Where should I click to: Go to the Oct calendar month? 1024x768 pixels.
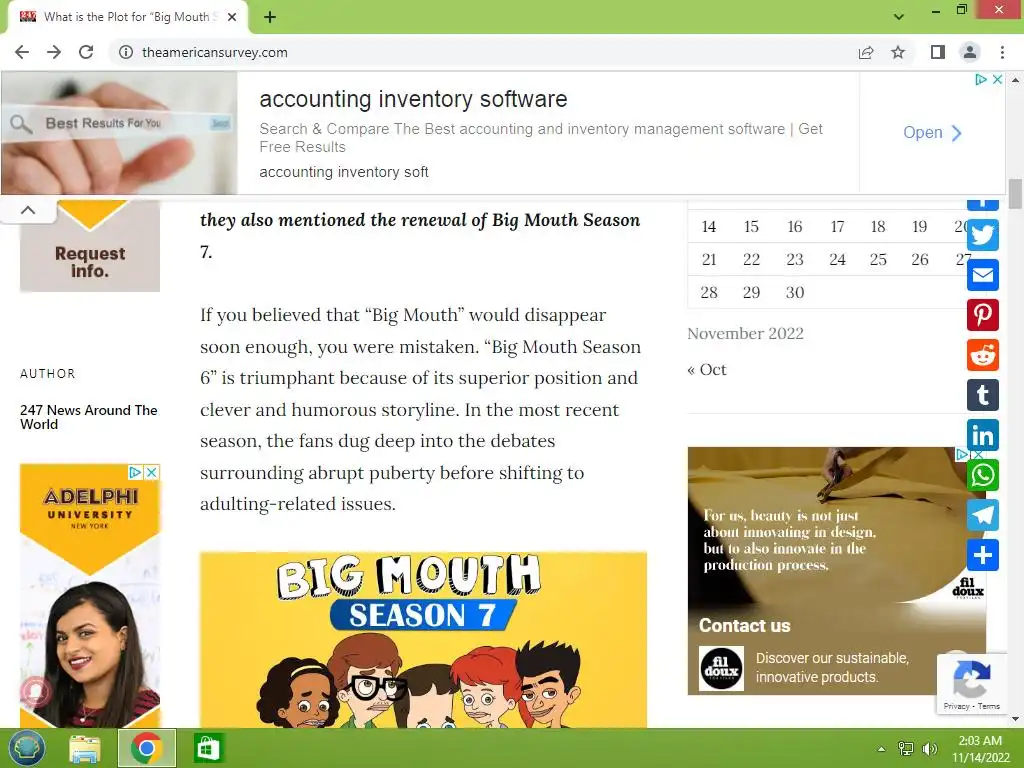(x=707, y=370)
